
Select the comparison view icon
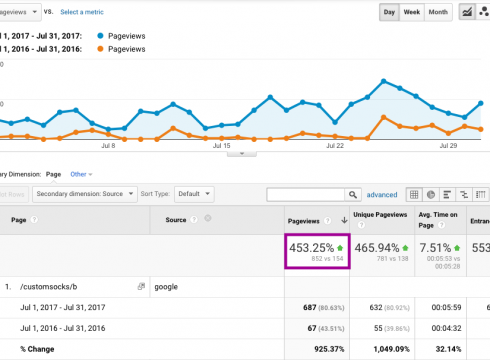[464, 194]
